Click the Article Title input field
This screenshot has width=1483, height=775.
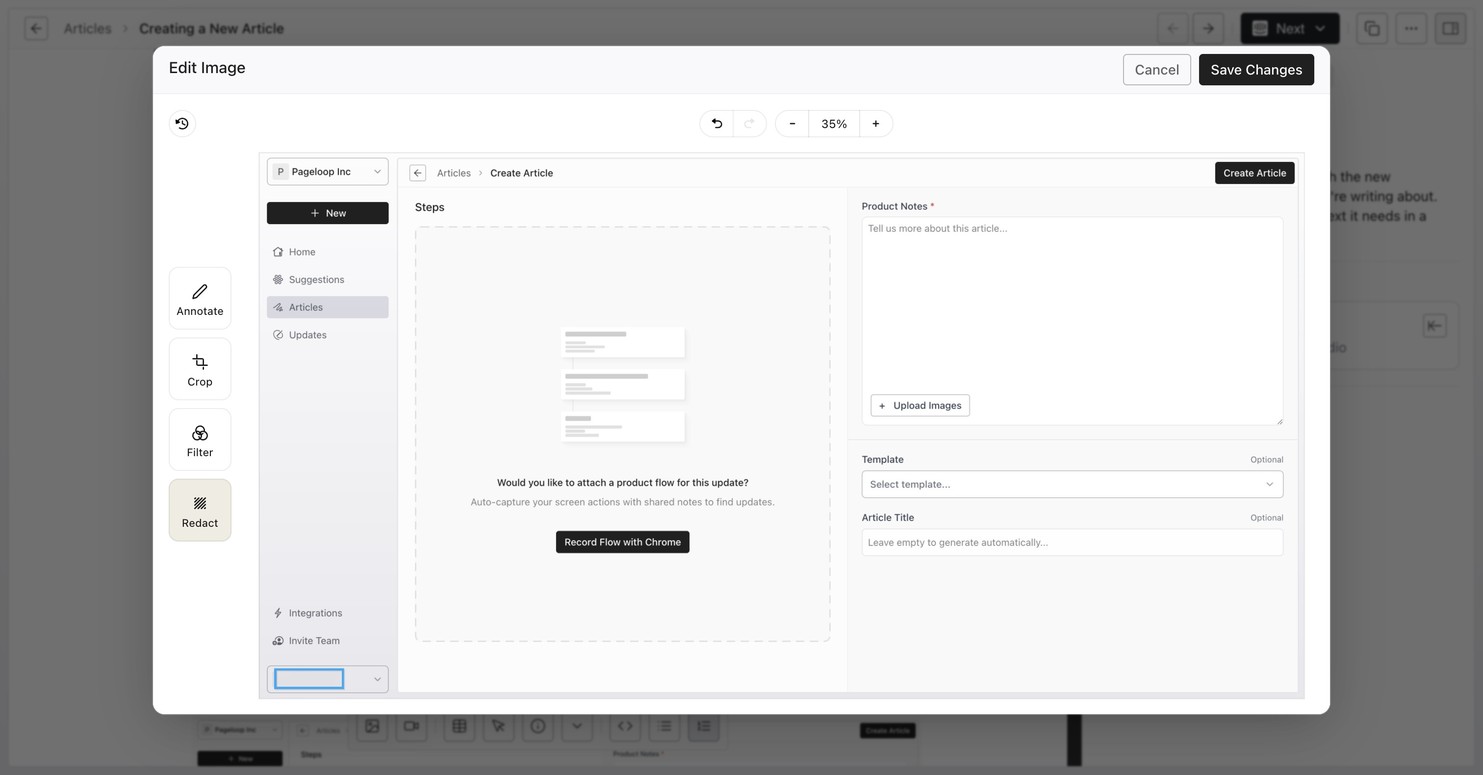click(1072, 542)
